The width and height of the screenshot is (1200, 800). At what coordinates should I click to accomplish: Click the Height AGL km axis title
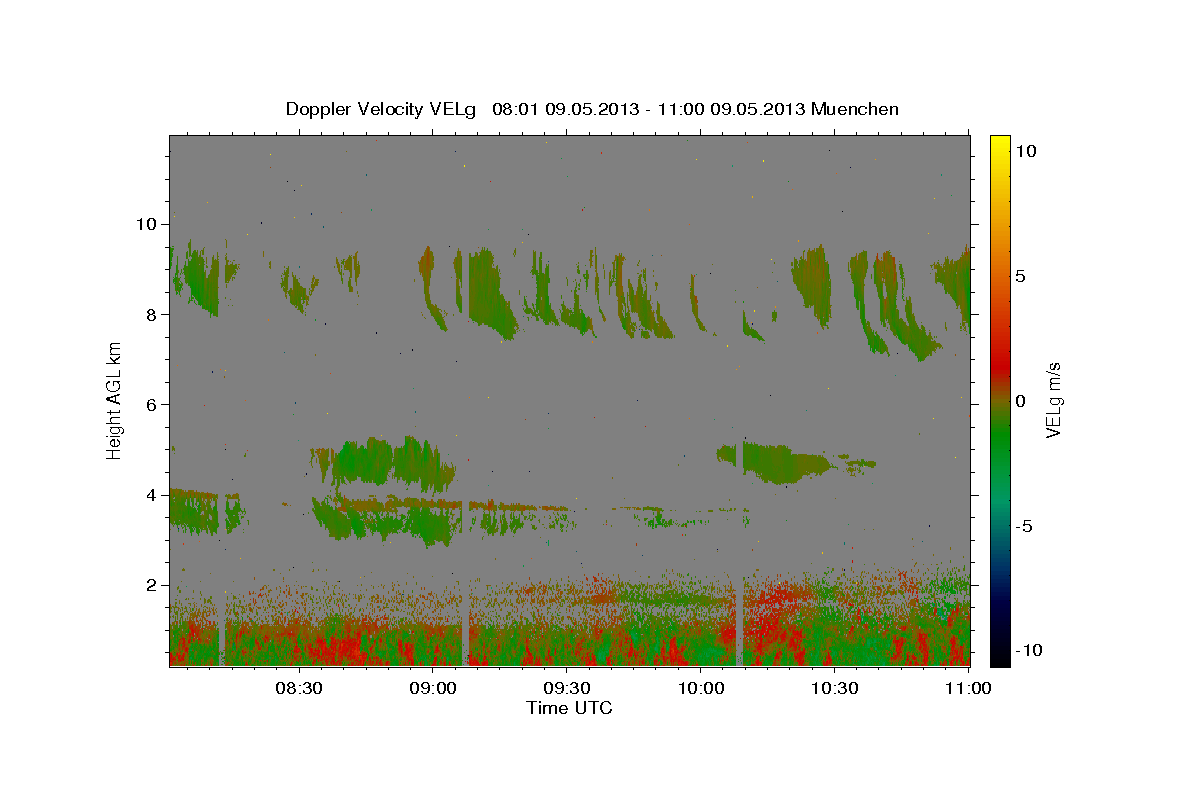point(114,401)
